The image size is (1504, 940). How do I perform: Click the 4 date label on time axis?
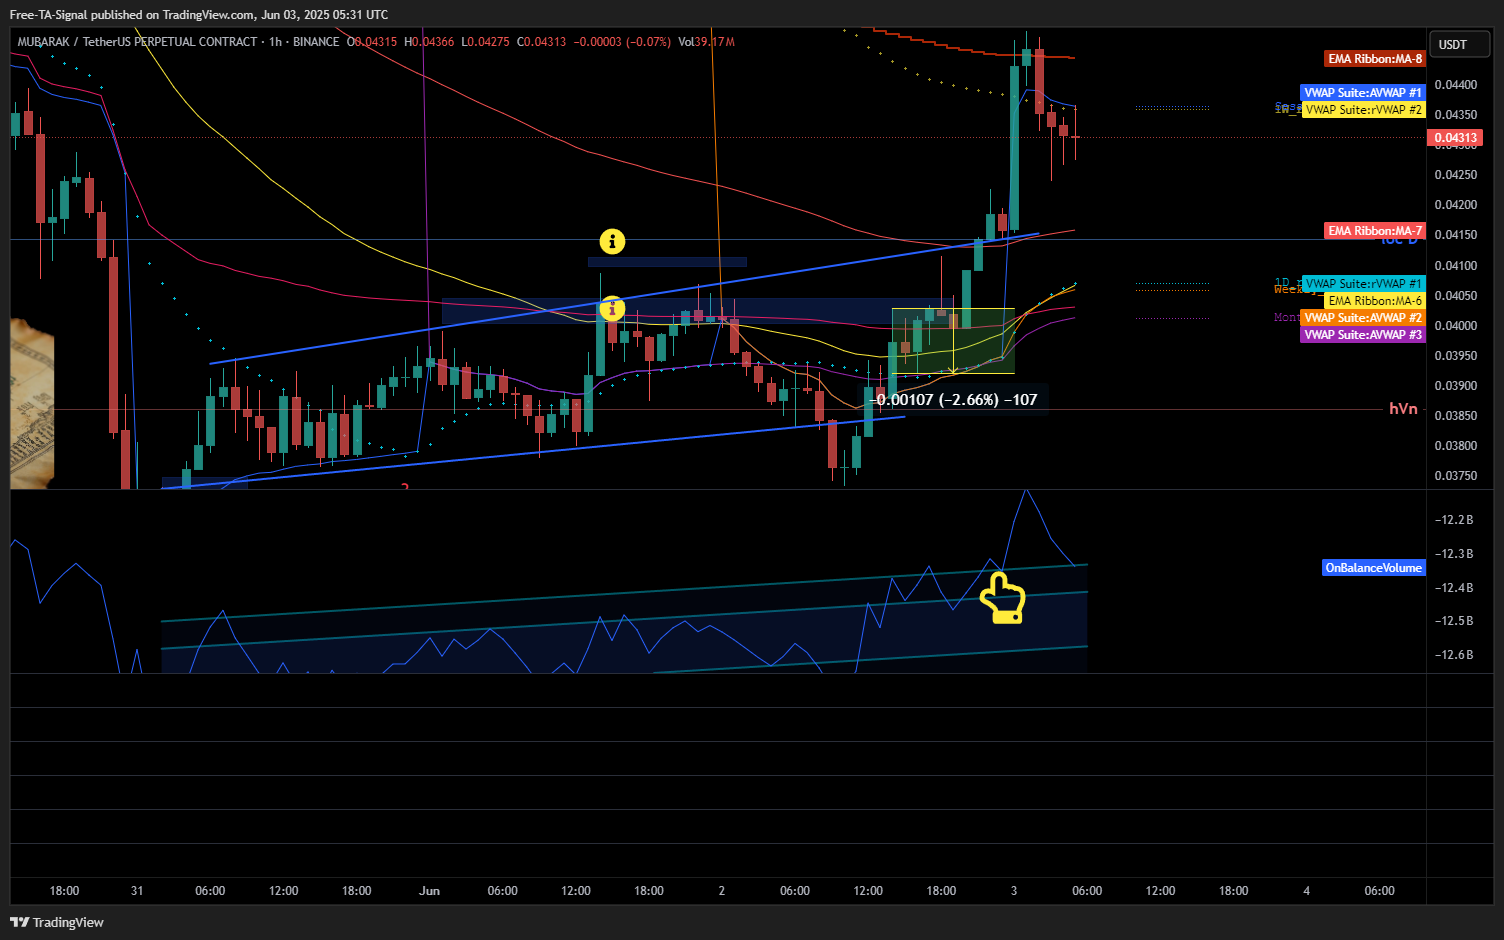click(1307, 891)
